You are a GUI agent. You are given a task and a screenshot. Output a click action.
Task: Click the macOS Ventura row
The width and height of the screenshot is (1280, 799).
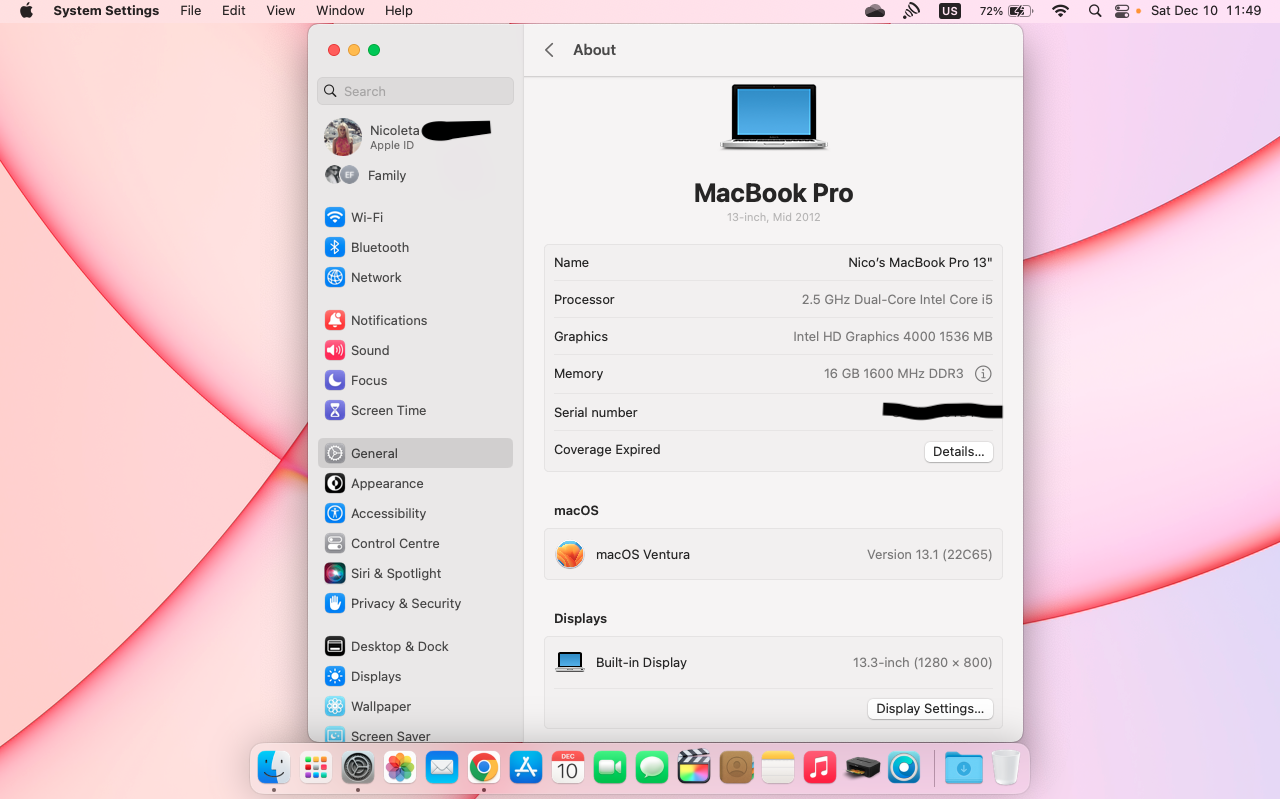[x=773, y=554]
